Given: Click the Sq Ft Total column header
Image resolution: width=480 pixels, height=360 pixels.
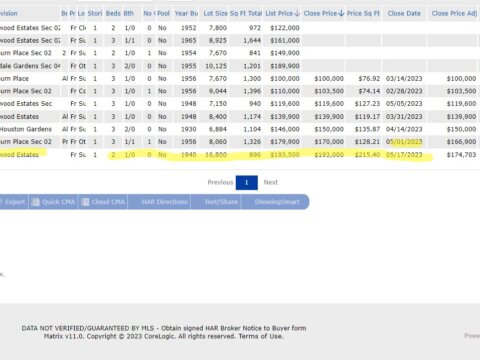Looking at the screenshot, I should coord(246,14).
